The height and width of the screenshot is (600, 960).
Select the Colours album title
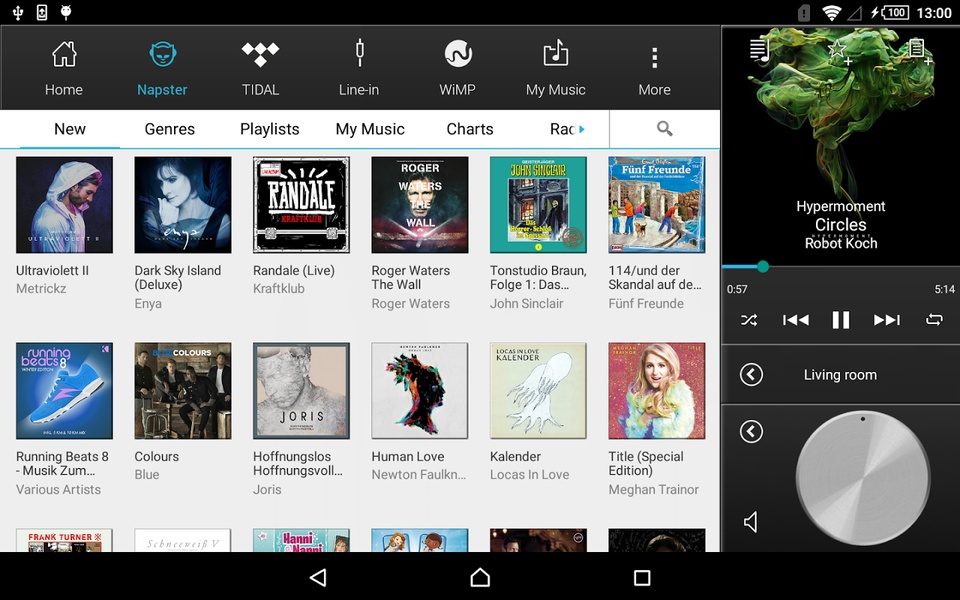coord(157,456)
